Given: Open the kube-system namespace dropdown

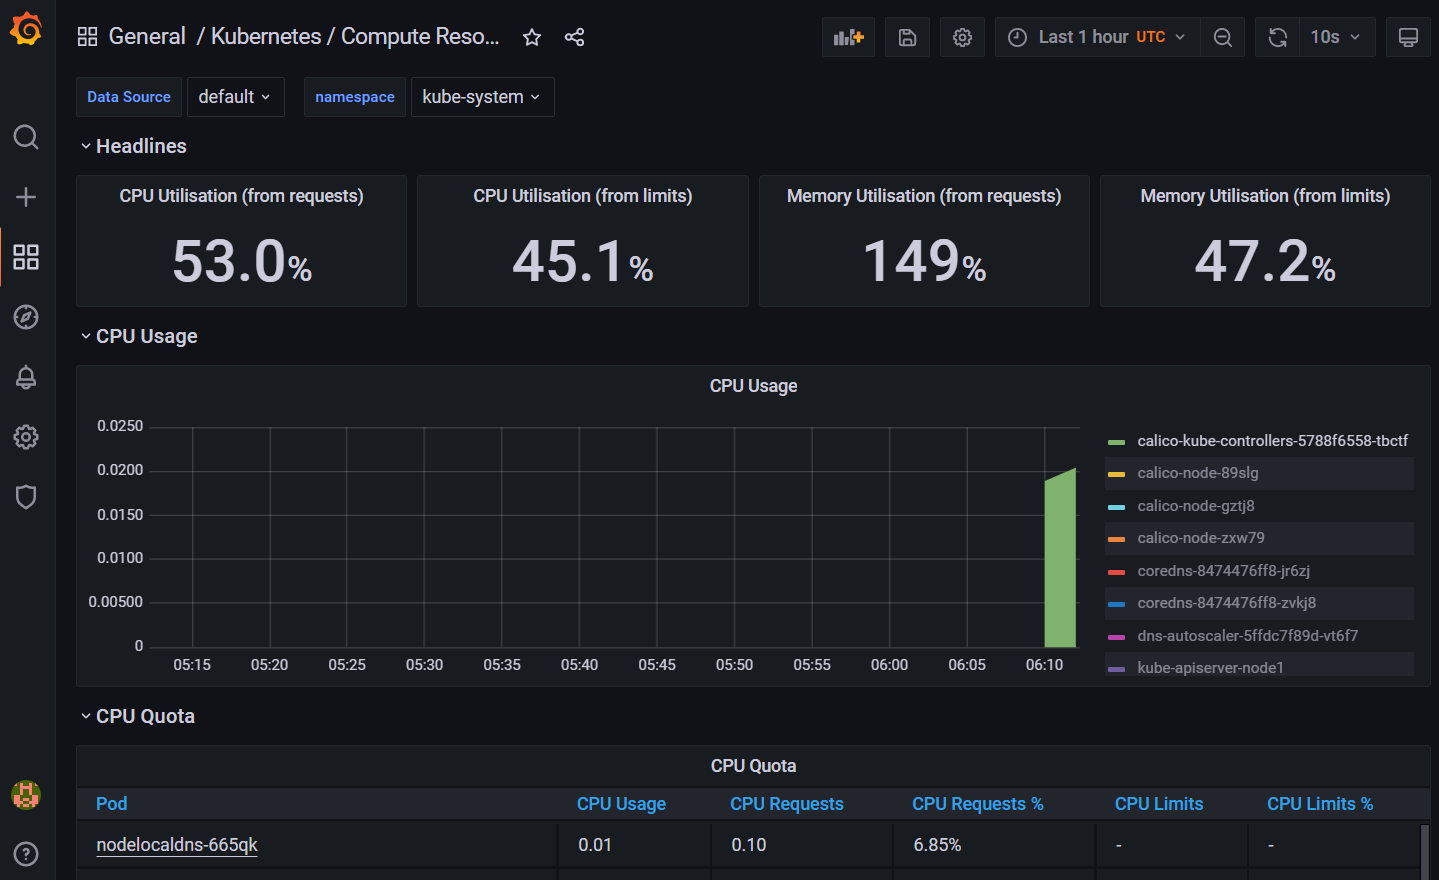Looking at the screenshot, I should point(482,97).
